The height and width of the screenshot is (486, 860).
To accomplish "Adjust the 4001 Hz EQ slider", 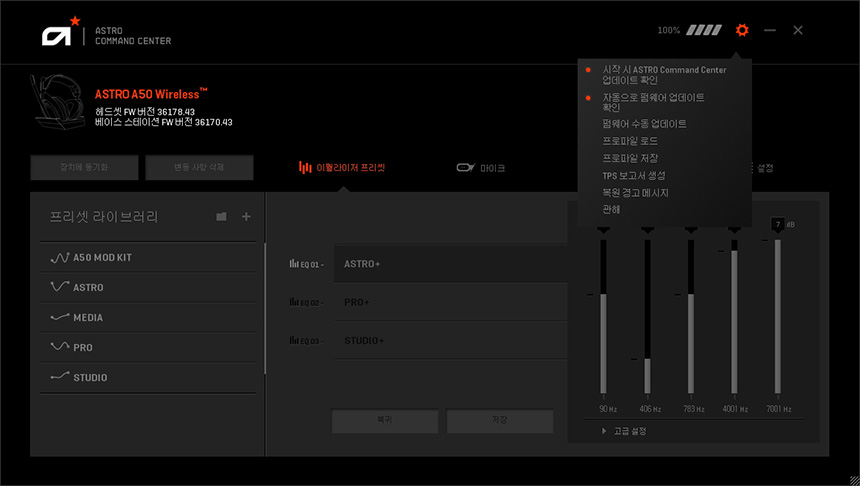I will [734, 315].
